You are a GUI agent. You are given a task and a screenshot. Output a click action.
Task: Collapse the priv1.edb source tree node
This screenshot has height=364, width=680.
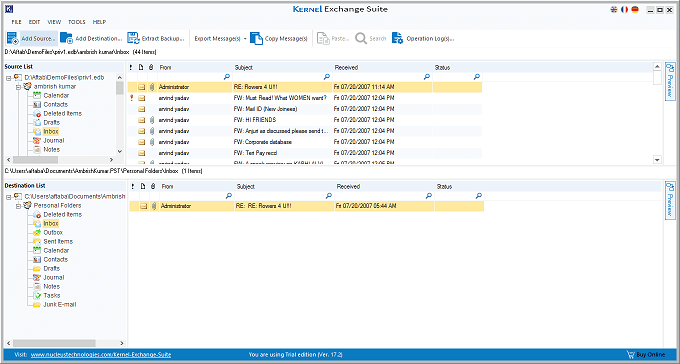9,78
